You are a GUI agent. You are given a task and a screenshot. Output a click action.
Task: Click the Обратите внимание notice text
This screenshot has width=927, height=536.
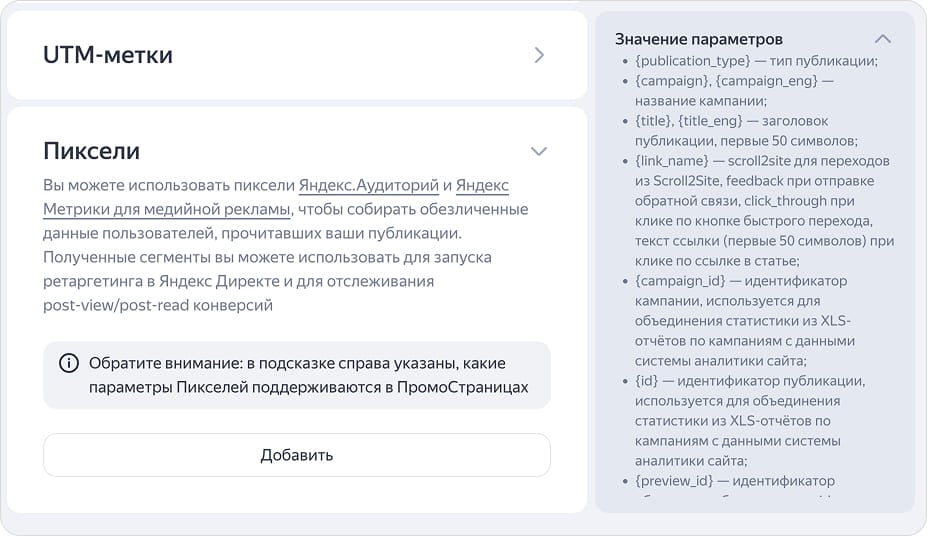click(x=308, y=375)
